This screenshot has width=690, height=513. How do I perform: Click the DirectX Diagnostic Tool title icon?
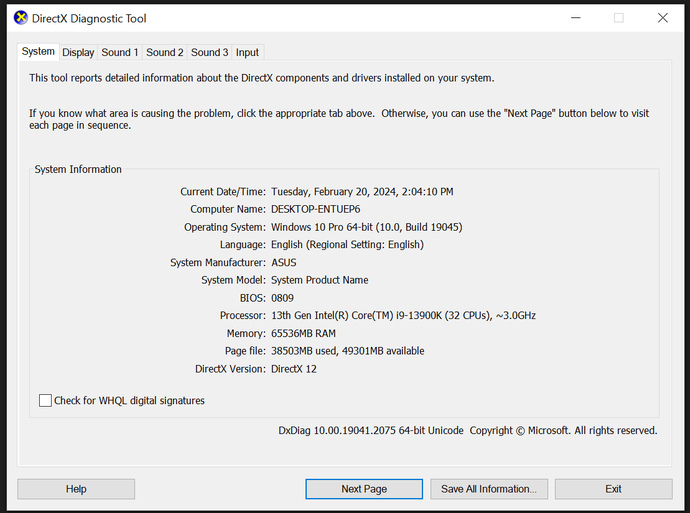21,18
